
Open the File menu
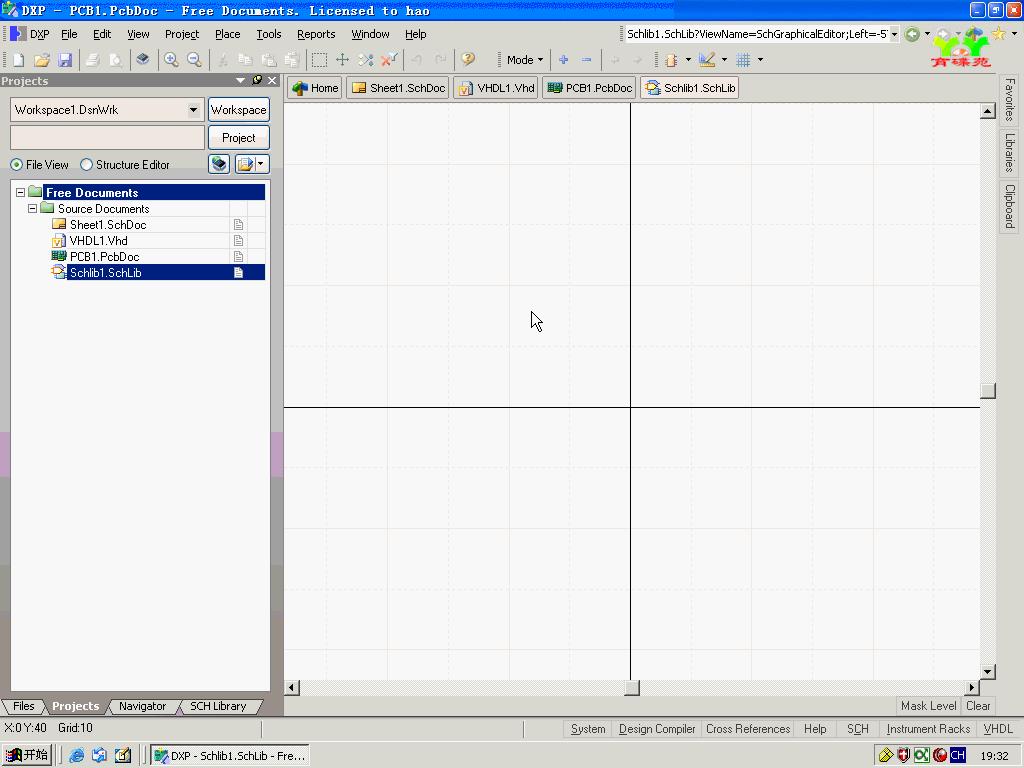(x=69, y=34)
